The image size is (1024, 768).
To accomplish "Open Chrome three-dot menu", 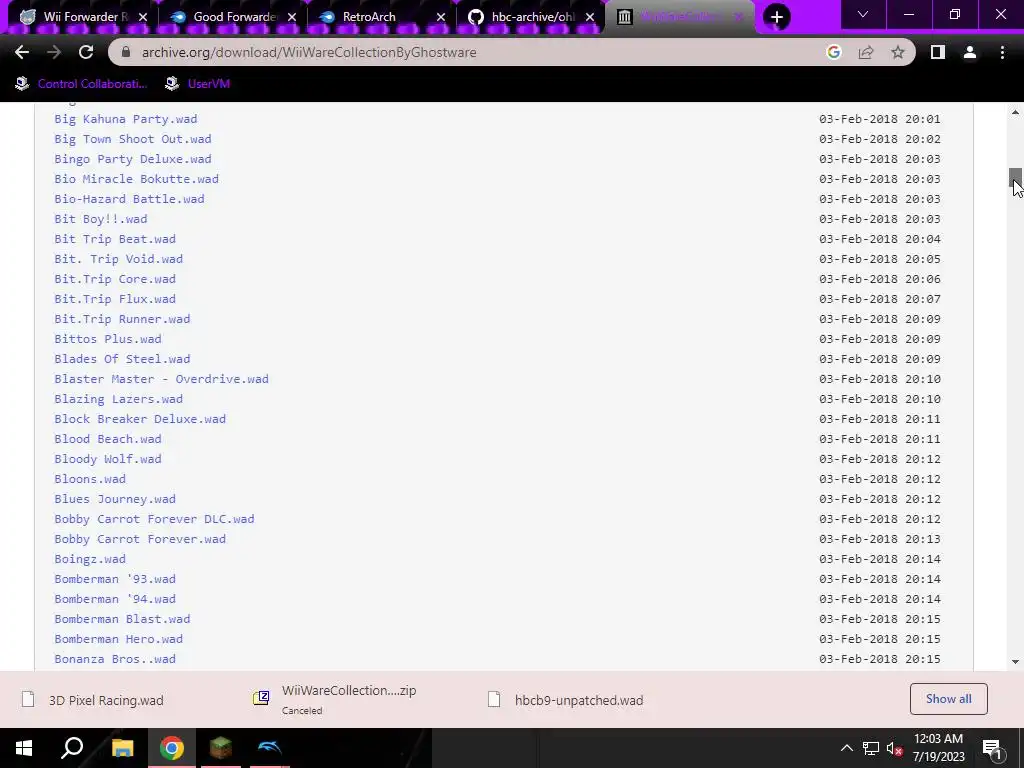I will tap(1002, 52).
